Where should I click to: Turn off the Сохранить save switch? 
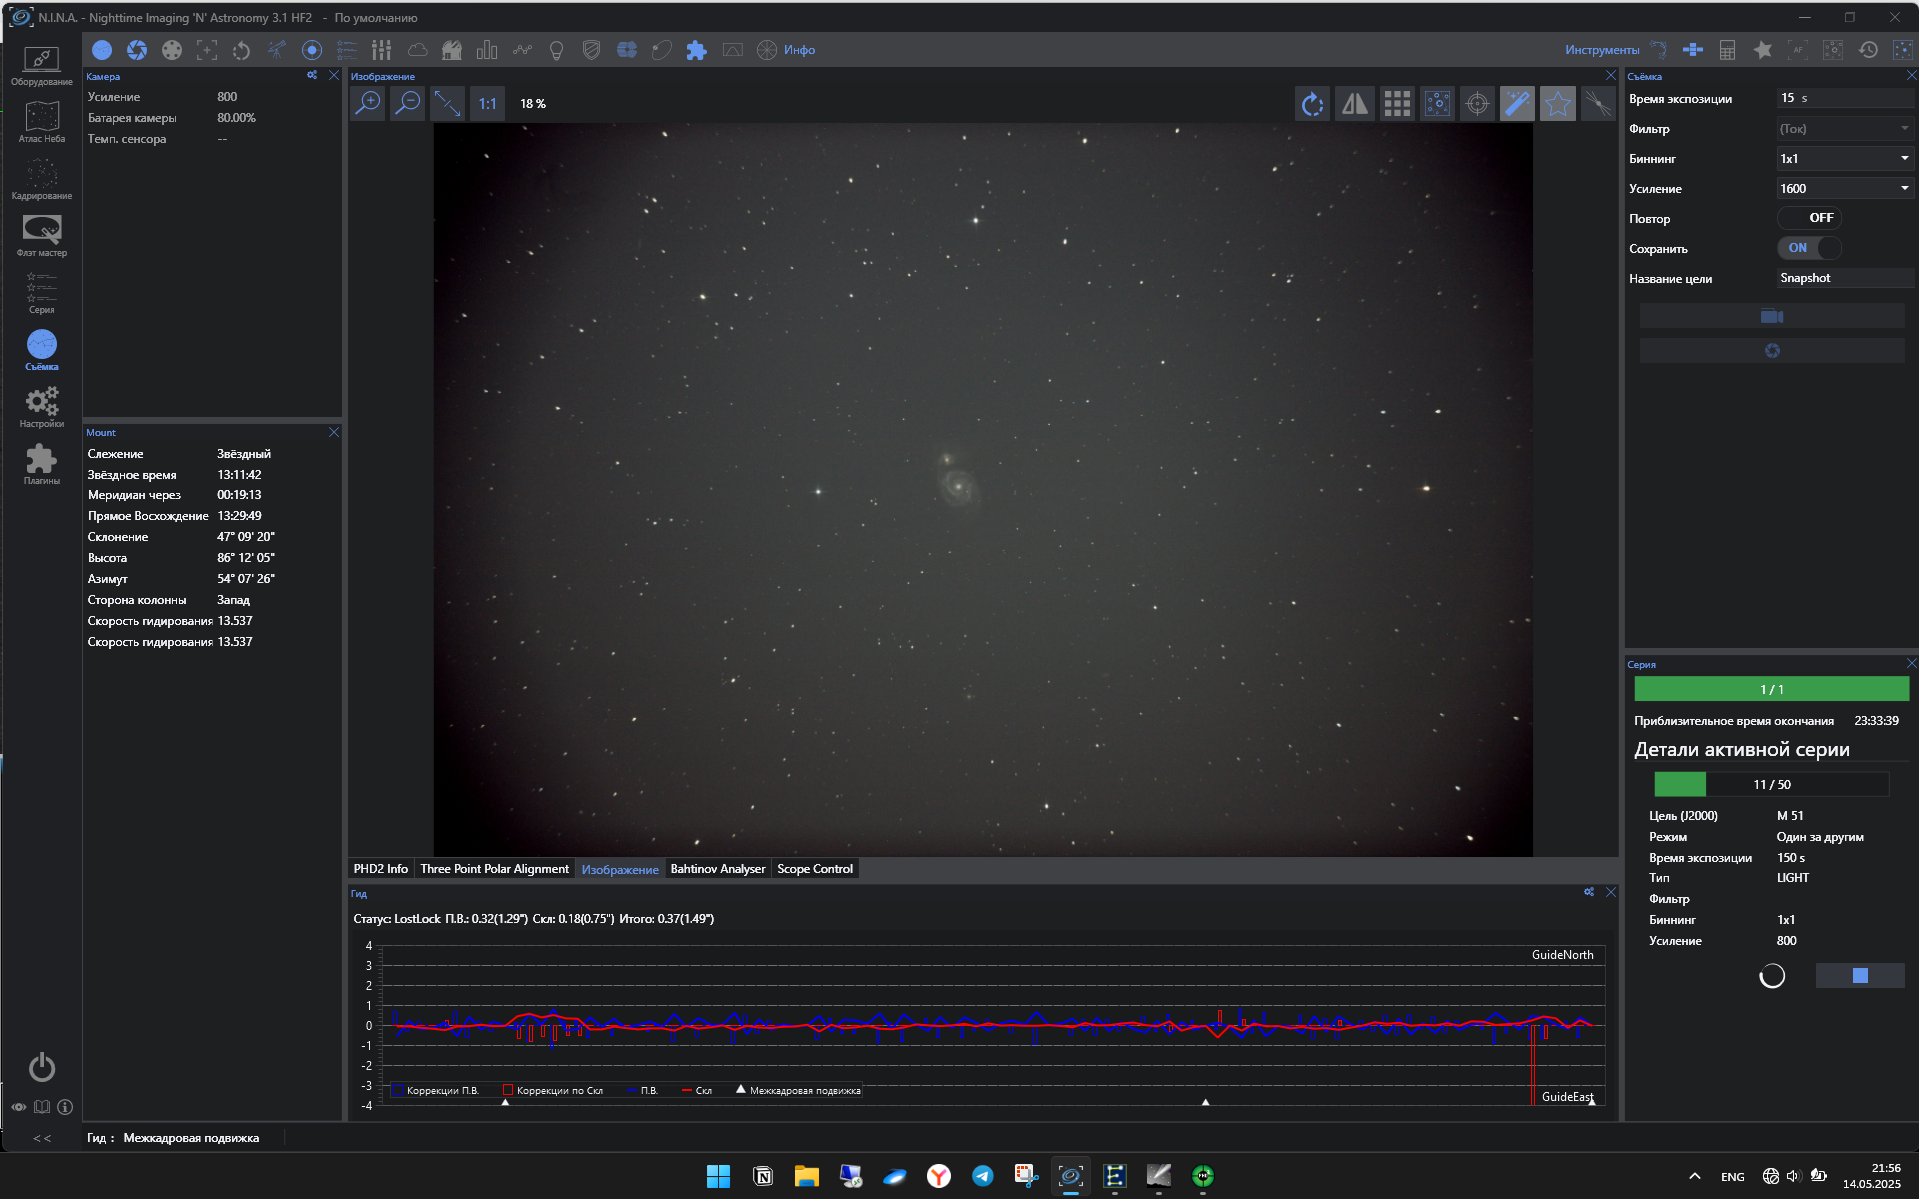(x=1809, y=248)
